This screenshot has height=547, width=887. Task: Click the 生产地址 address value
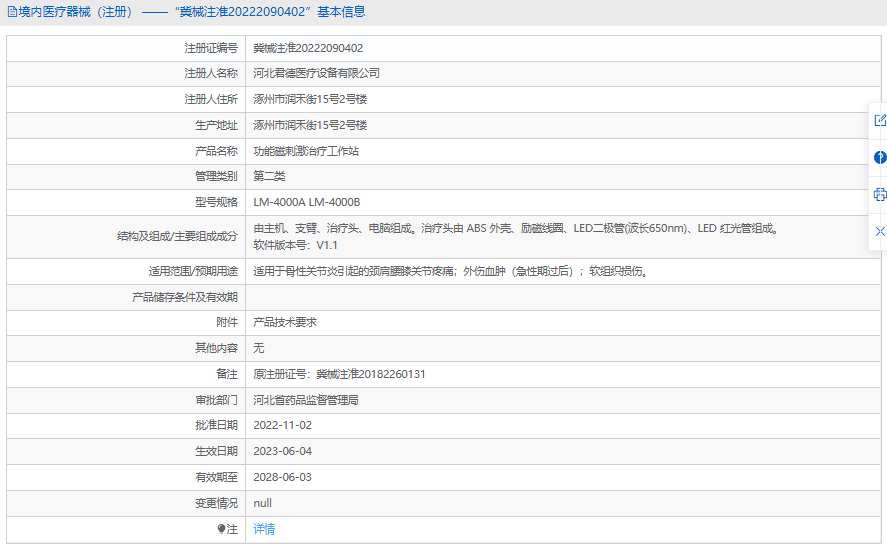pyautogui.click(x=310, y=125)
